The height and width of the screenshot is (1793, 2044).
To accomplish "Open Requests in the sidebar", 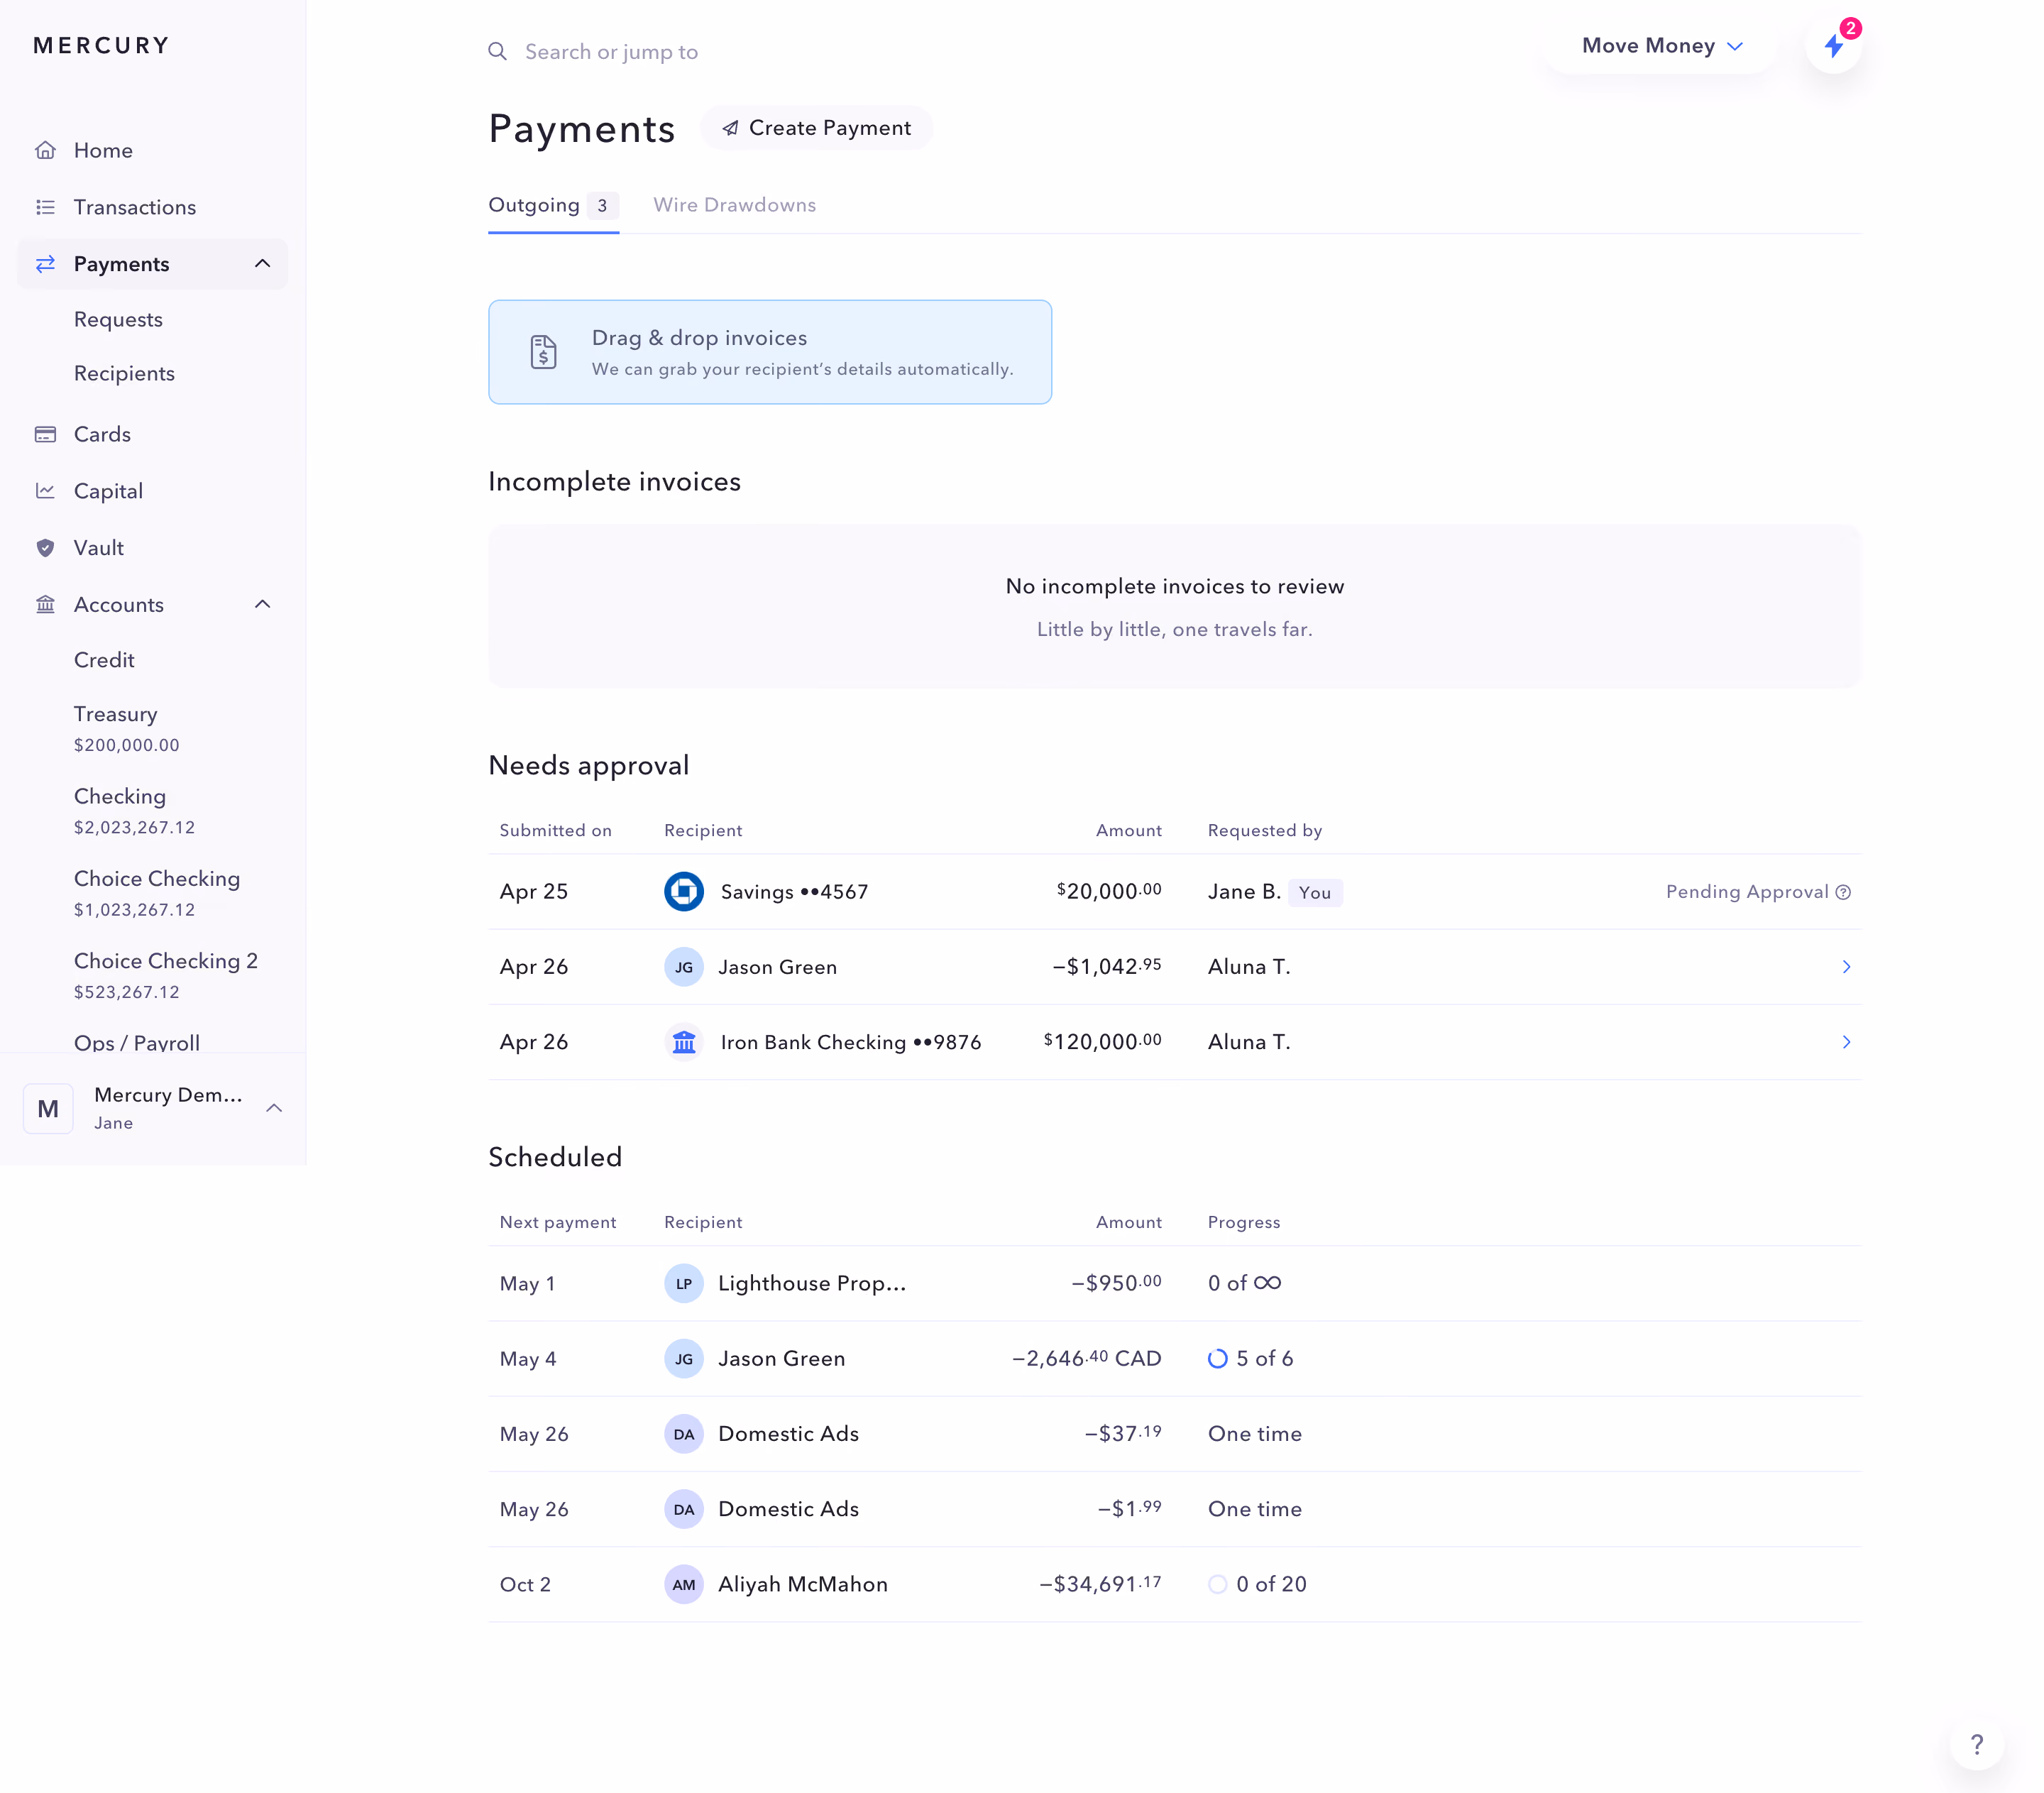I will point(118,320).
